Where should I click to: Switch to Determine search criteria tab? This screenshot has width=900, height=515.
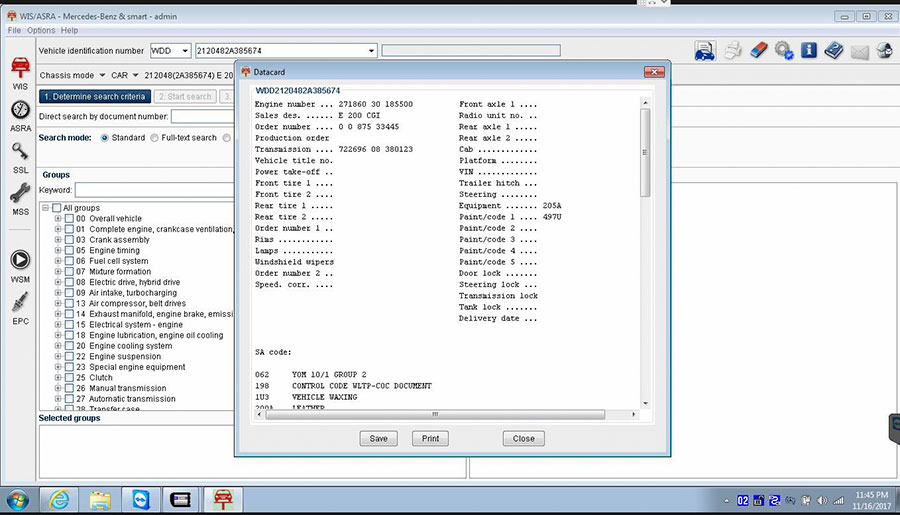tap(95, 97)
